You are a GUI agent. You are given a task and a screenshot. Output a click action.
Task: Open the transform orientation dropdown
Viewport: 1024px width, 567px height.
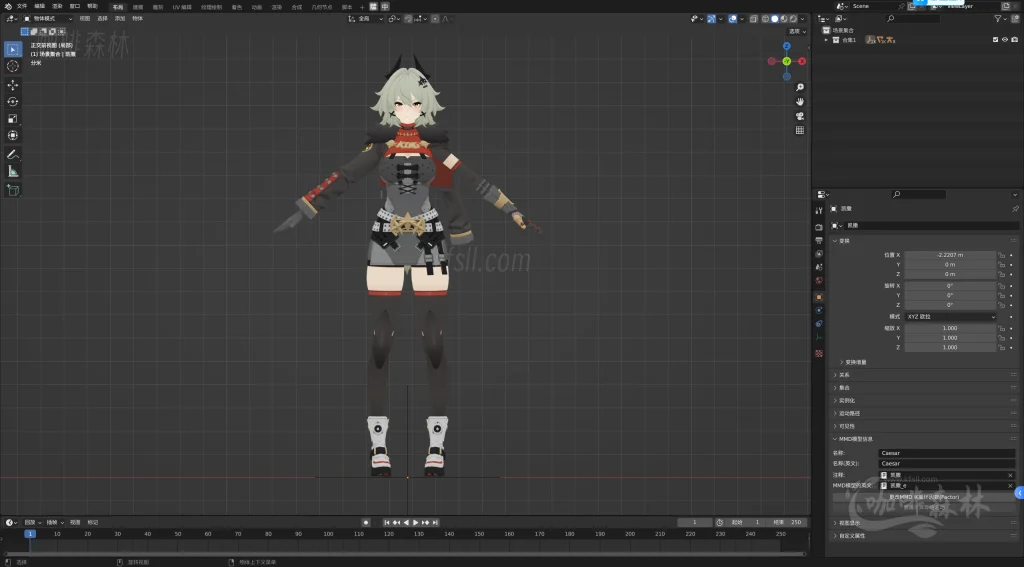(366, 19)
